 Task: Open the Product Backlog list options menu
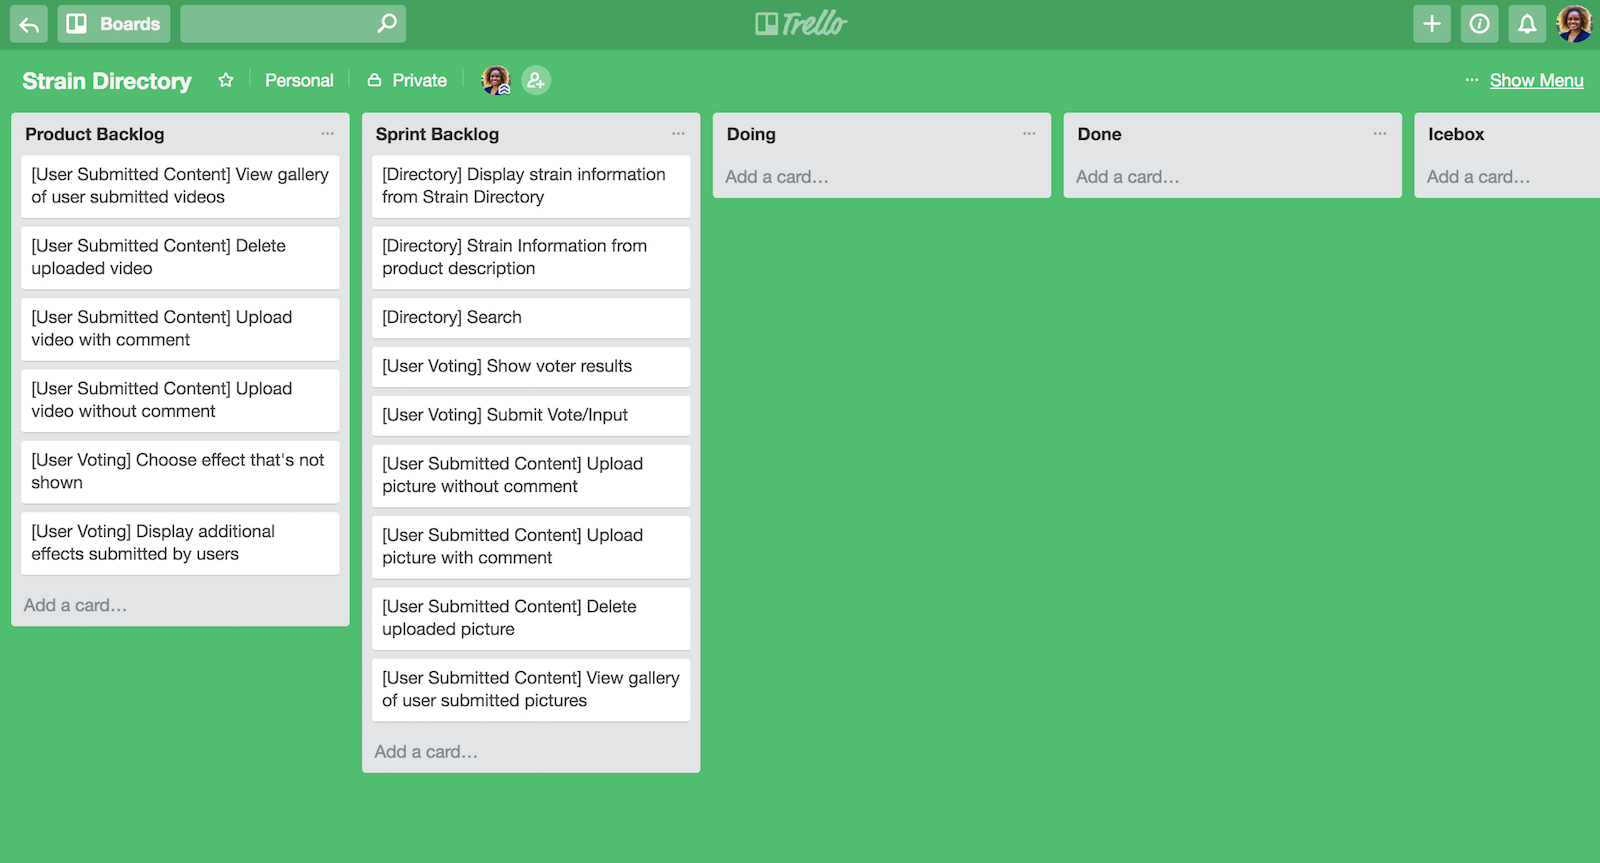pyautogui.click(x=328, y=133)
